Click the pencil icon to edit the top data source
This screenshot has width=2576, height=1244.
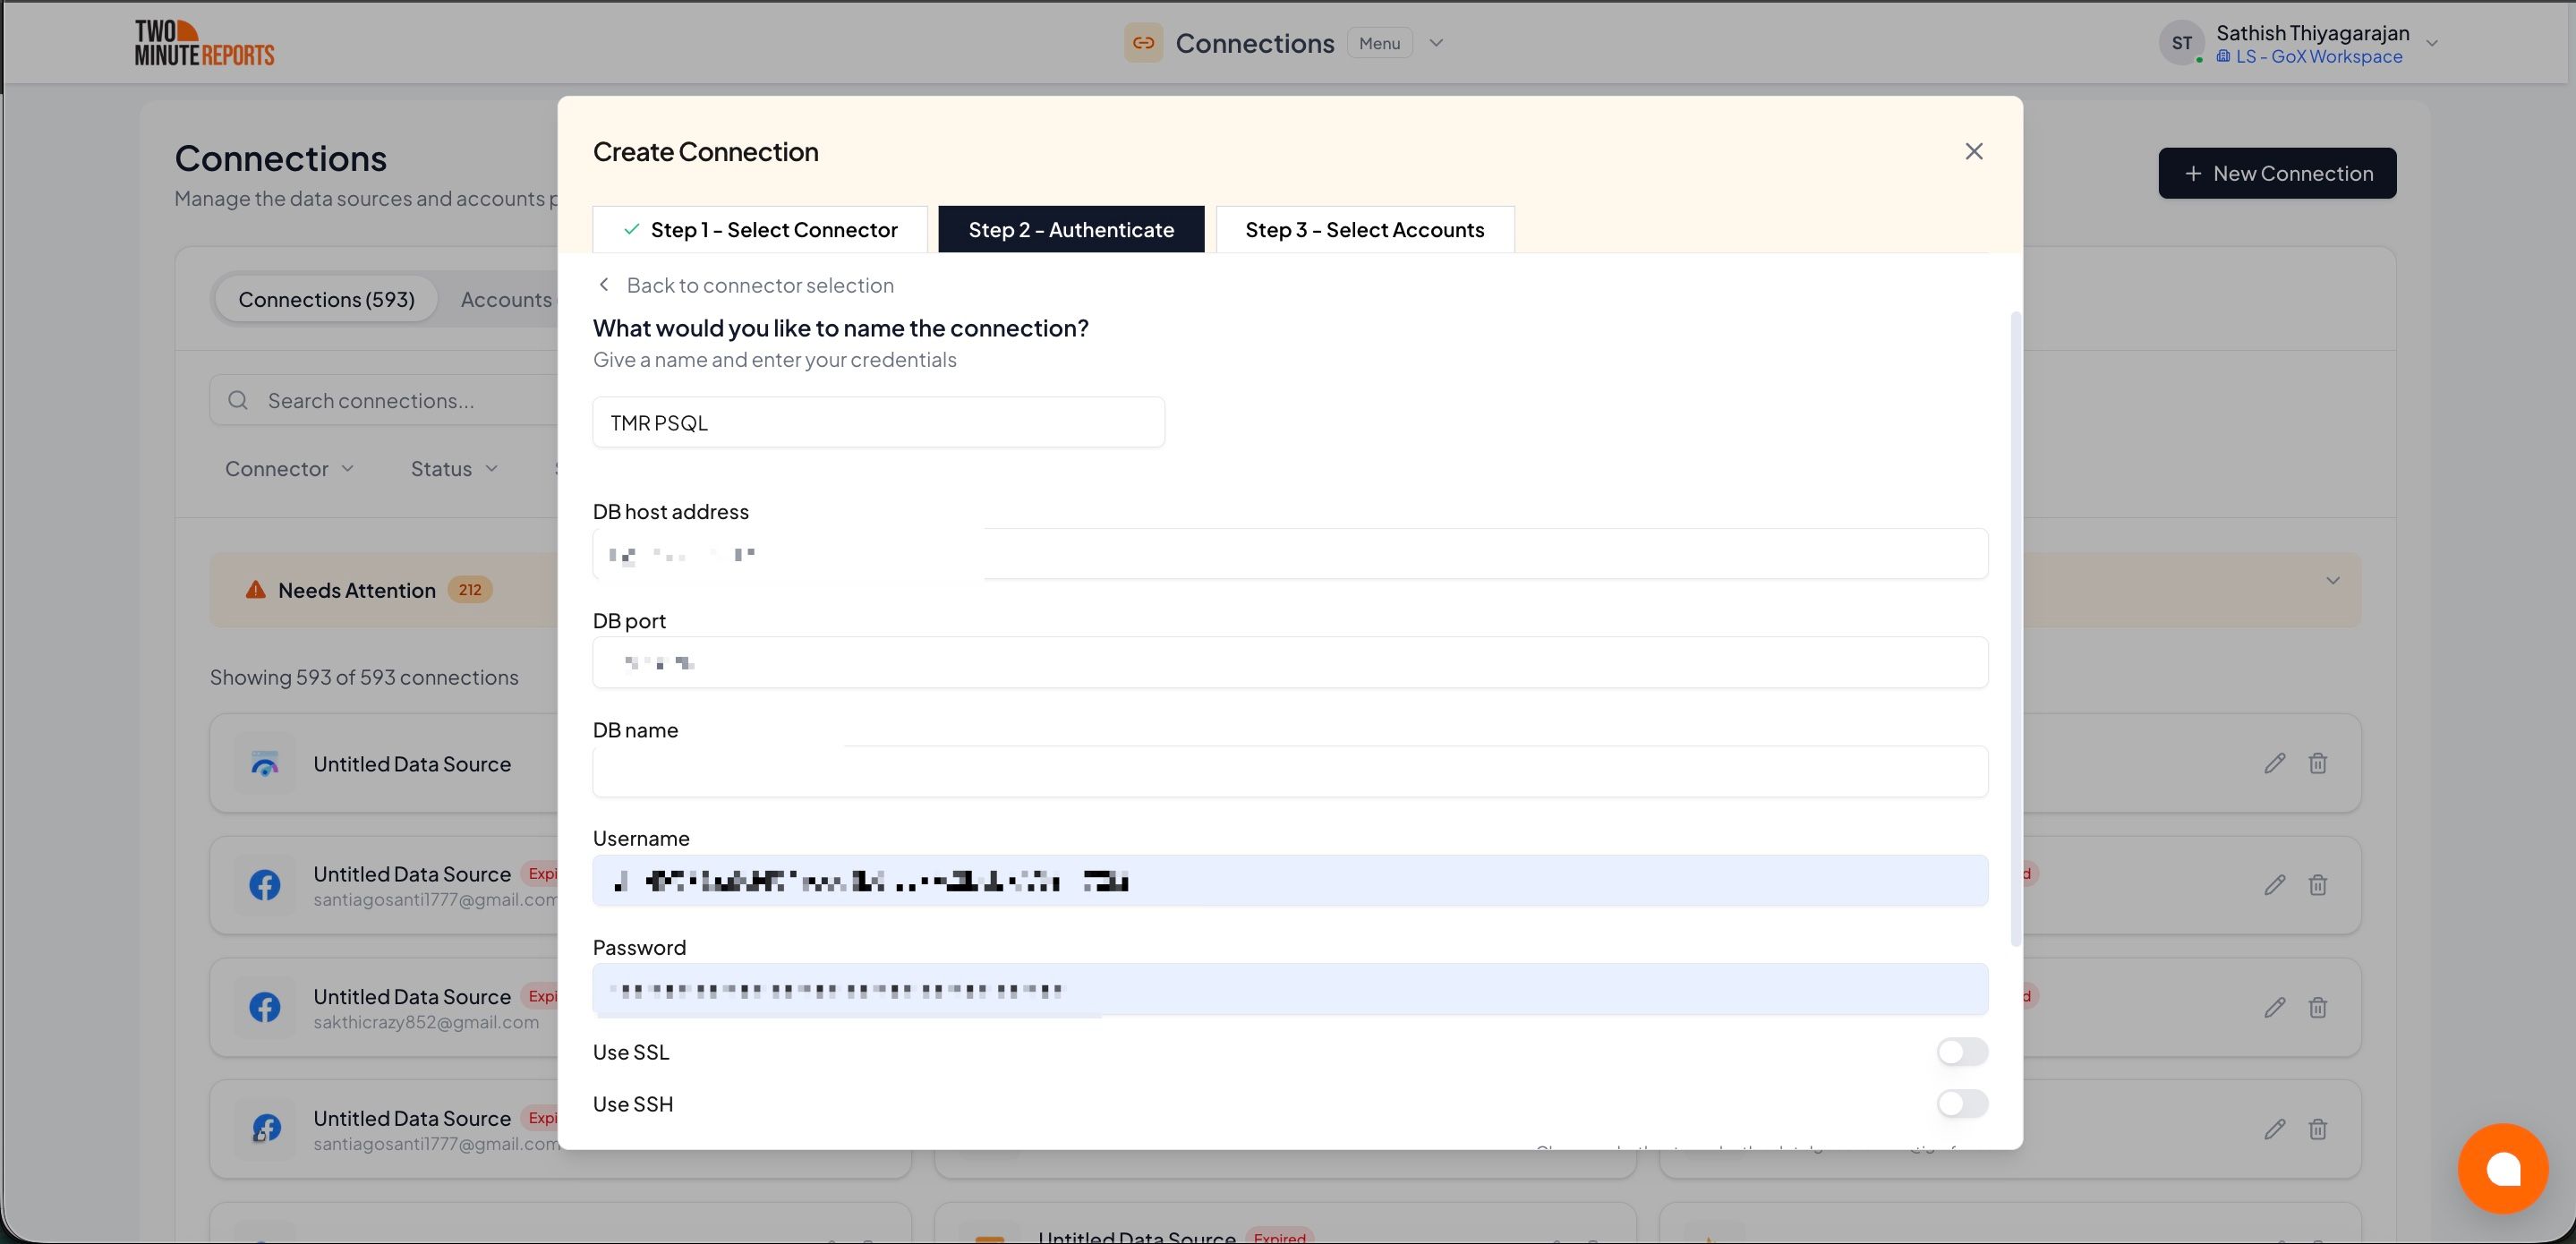point(2274,763)
